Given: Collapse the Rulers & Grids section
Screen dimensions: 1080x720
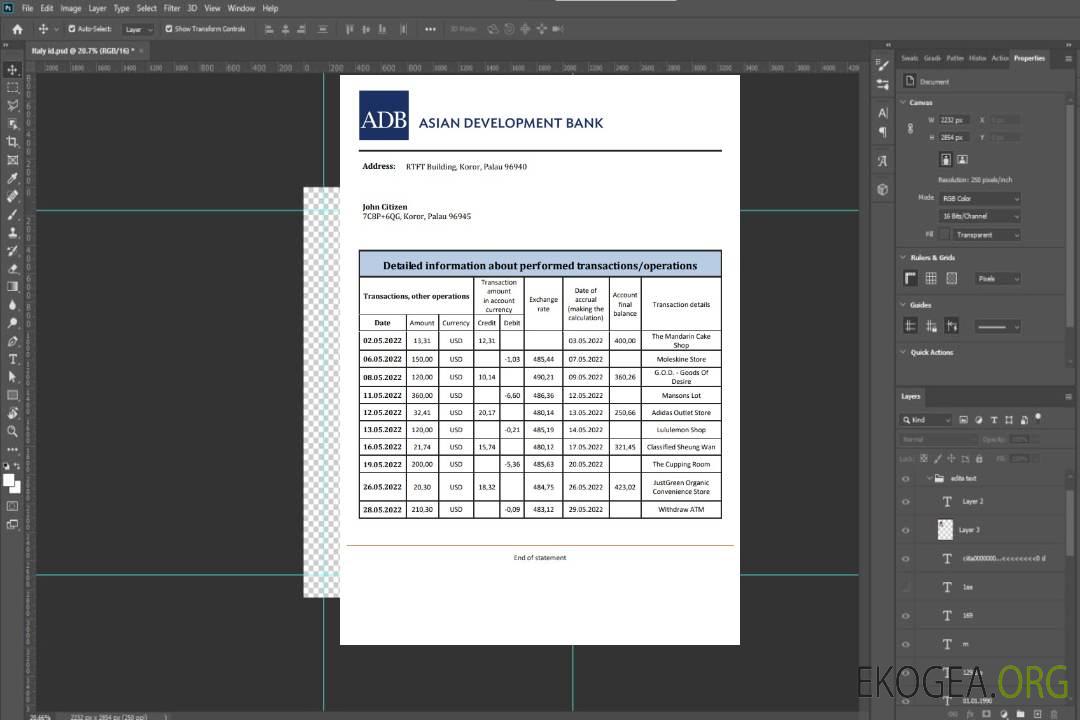Looking at the screenshot, I should [x=903, y=258].
